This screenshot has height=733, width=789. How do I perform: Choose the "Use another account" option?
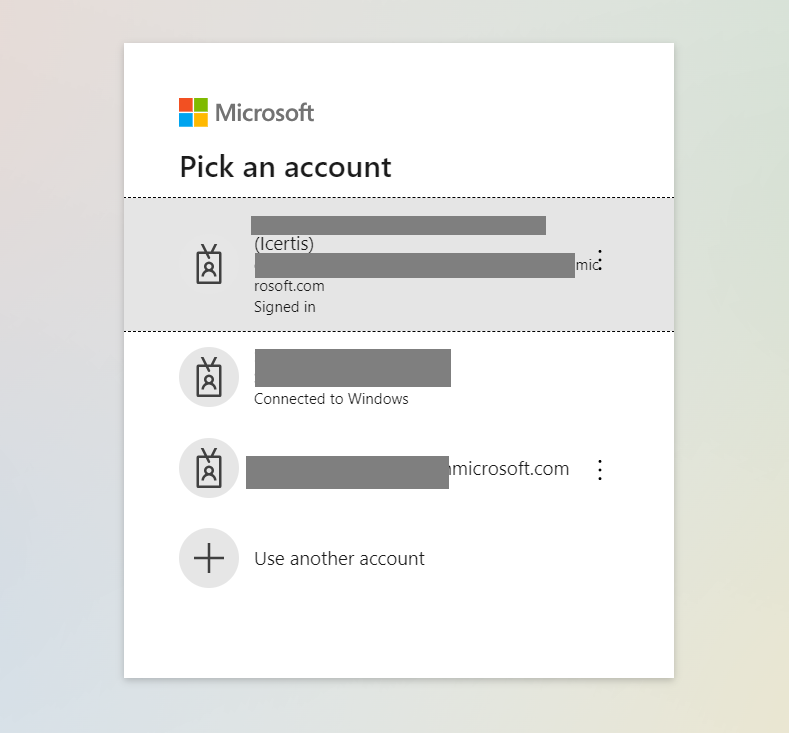(x=339, y=559)
